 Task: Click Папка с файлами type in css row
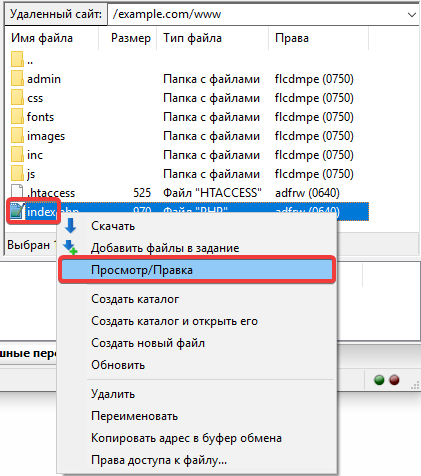(x=211, y=98)
